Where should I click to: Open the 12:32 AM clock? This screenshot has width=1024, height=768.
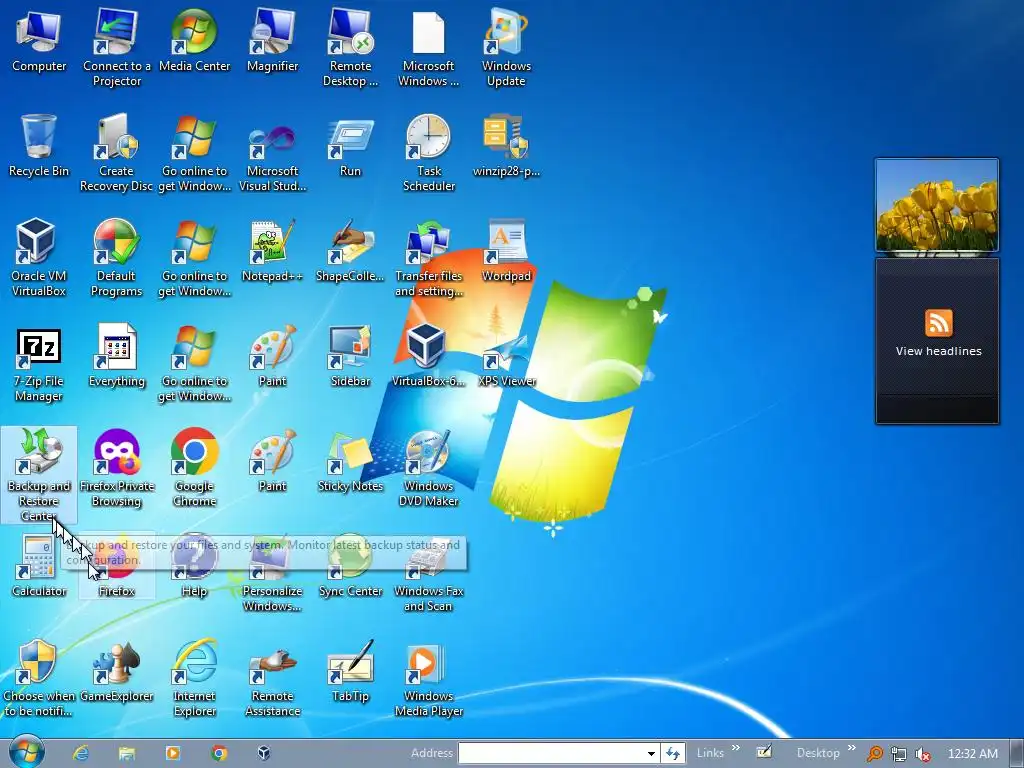coord(972,753)
